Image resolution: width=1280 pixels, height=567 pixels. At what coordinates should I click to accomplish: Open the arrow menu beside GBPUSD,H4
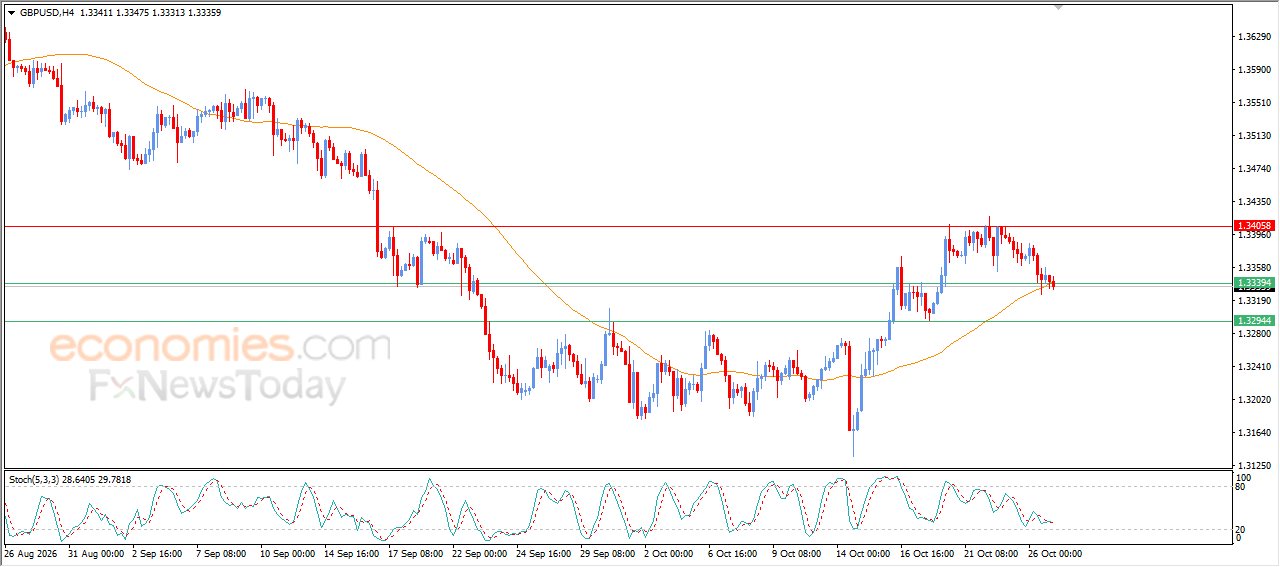point(11,13)
